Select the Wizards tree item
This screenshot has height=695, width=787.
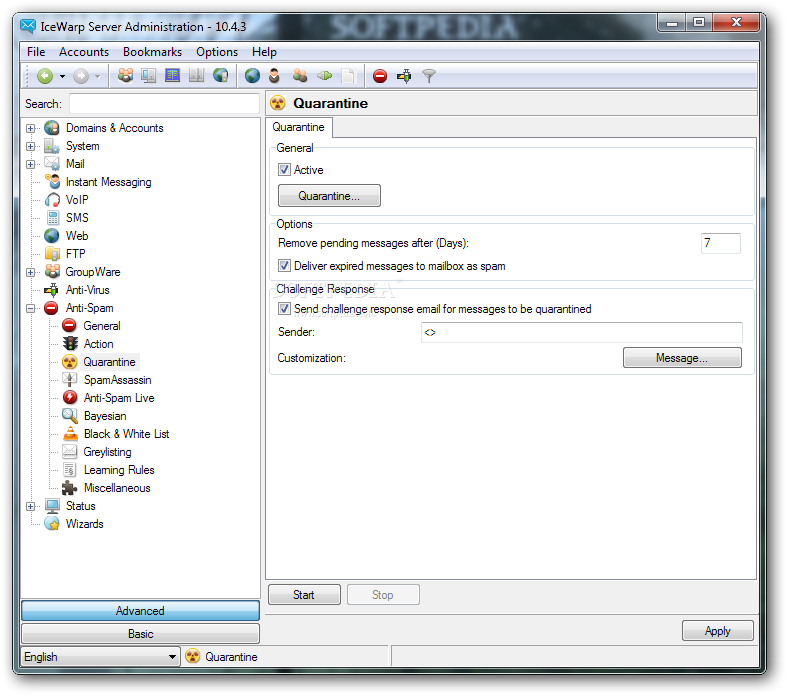point(84,524)
